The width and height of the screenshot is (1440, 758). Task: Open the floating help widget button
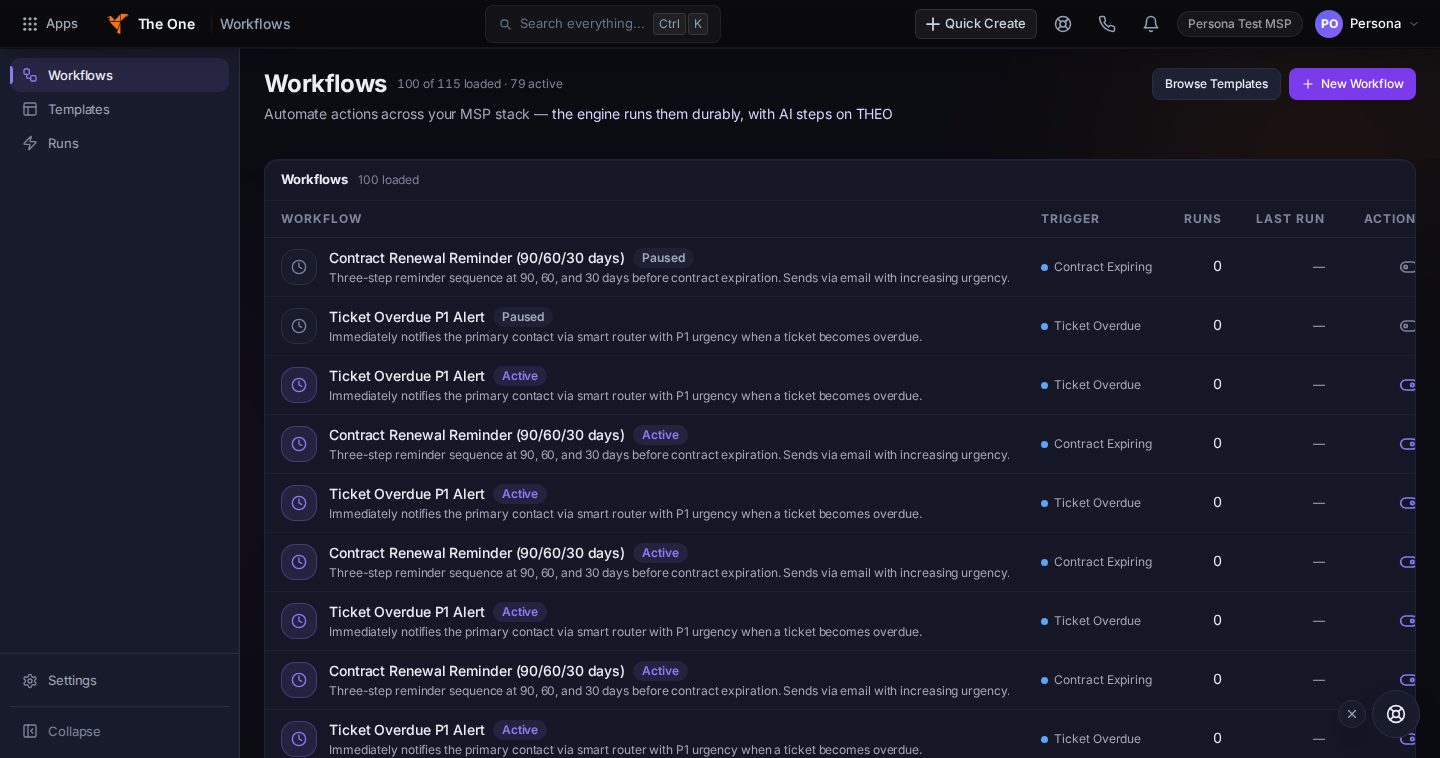(x=1396, y=714)
